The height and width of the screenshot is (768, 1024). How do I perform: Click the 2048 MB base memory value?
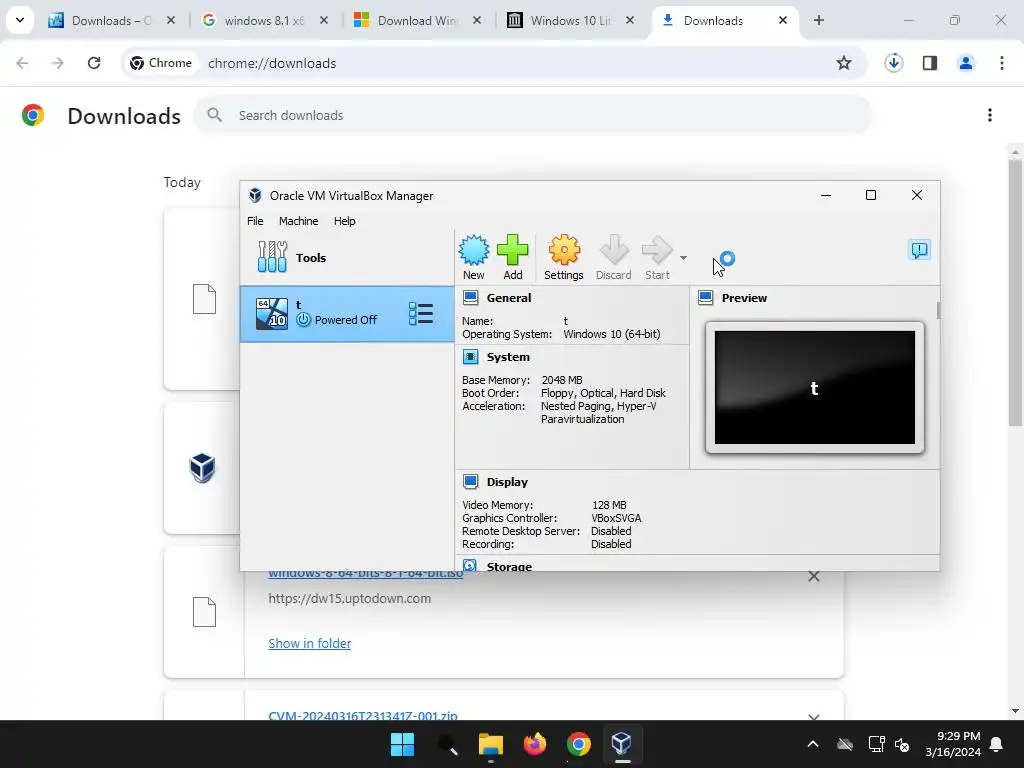[562, 380]
